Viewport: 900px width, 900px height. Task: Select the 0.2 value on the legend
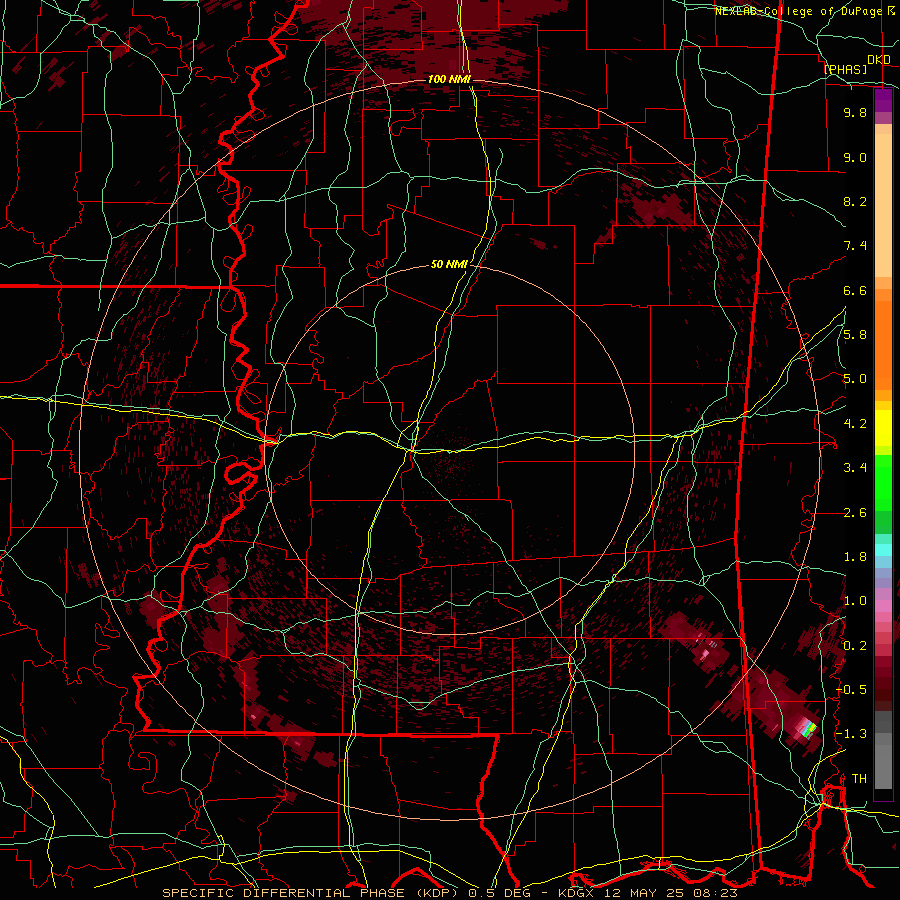click(855, 646)
